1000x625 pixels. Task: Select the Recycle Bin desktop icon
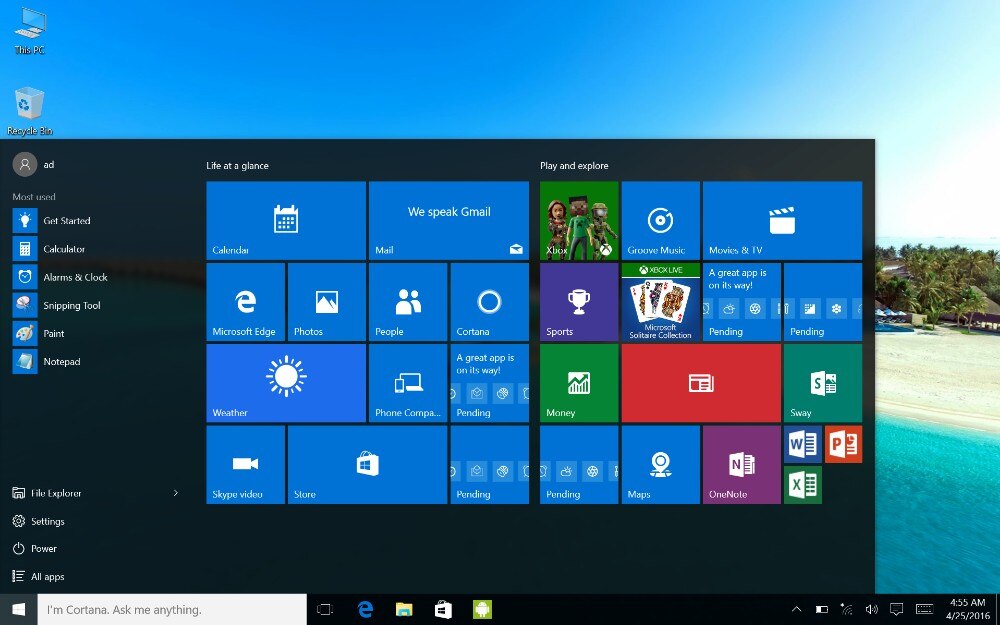point(29,111)
